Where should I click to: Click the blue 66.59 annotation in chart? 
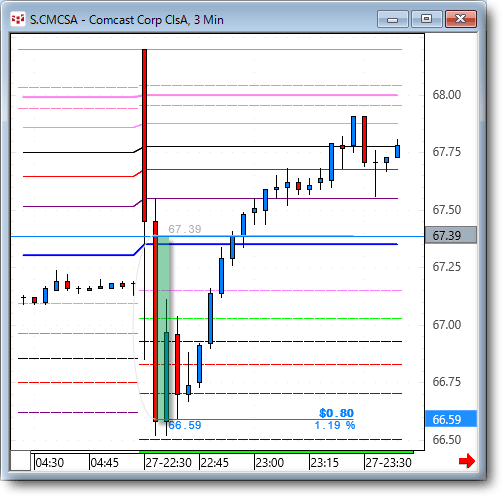(x=185, y=425)
